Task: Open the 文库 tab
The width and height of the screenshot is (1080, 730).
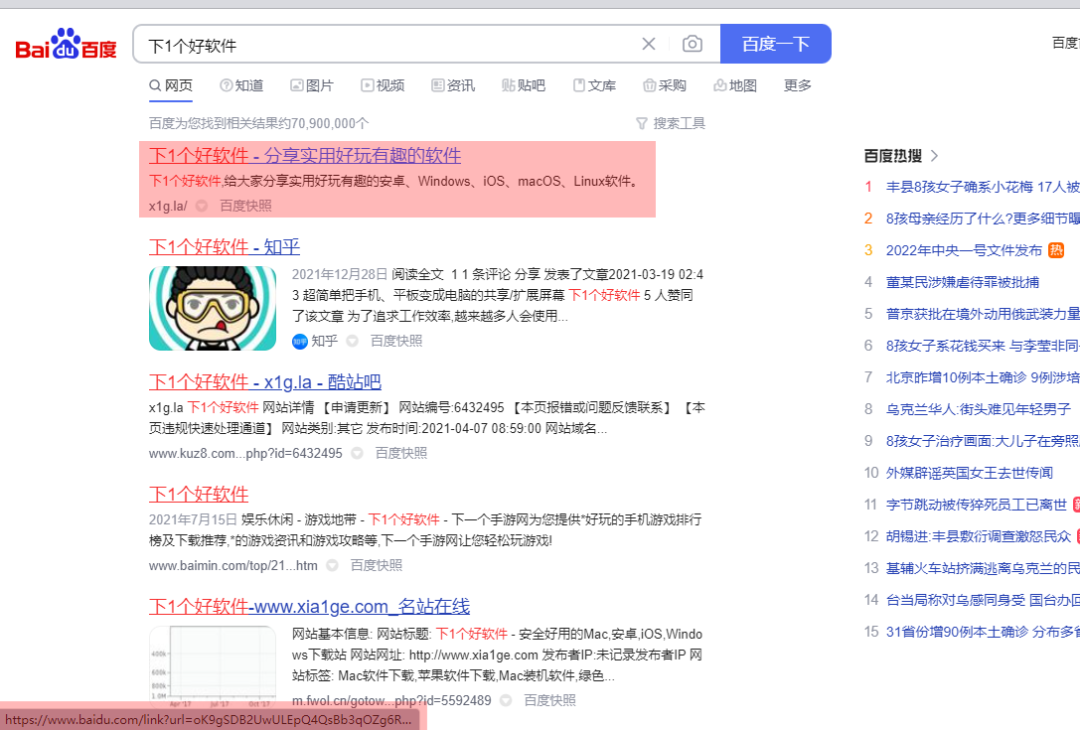Action: coord(594,85)
